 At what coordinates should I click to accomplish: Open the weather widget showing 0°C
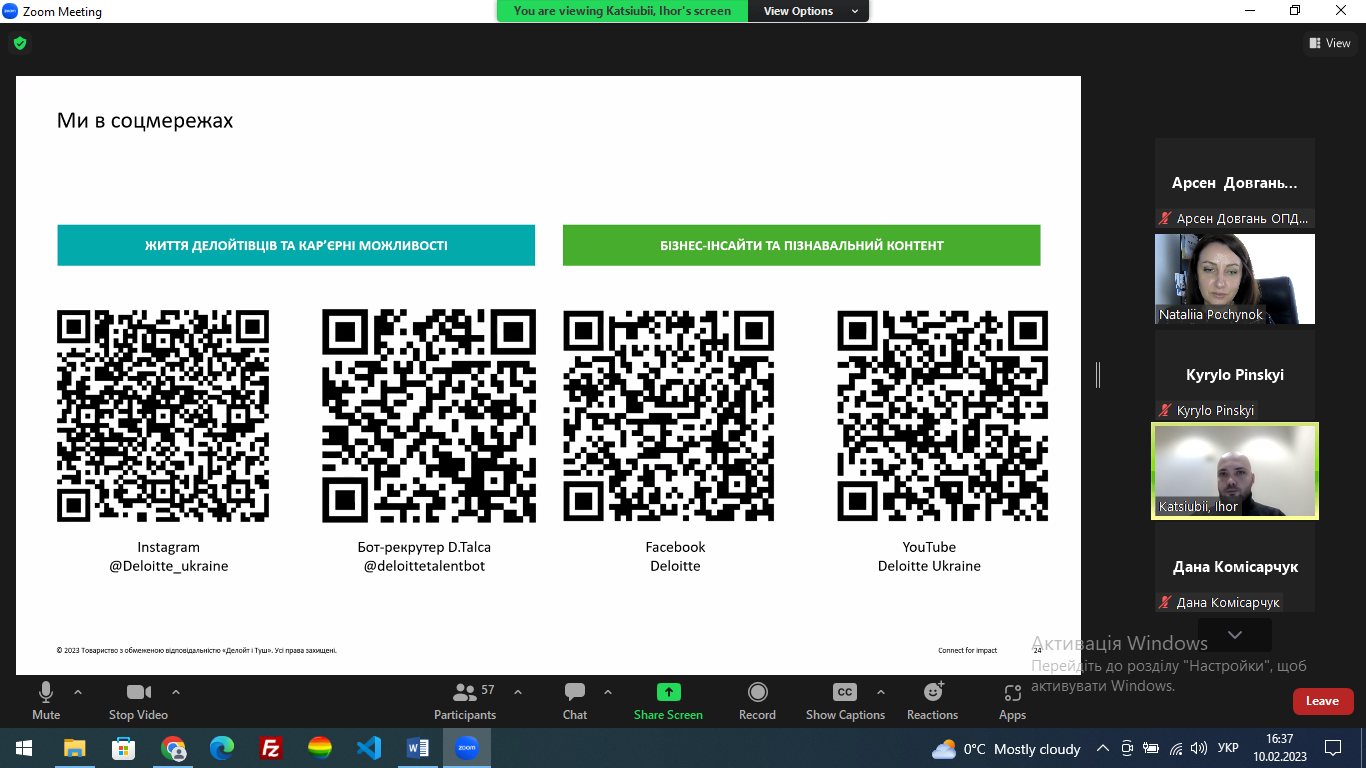1006,749
